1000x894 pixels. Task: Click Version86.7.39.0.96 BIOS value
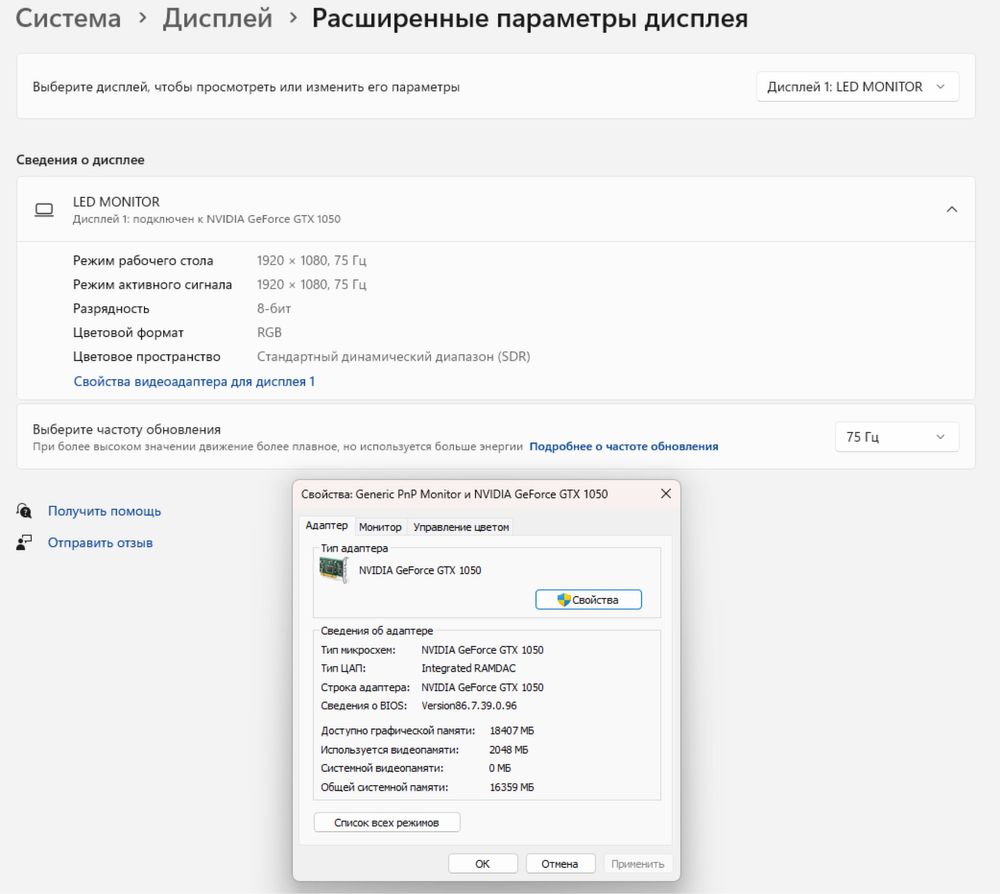tap(469, 706)
